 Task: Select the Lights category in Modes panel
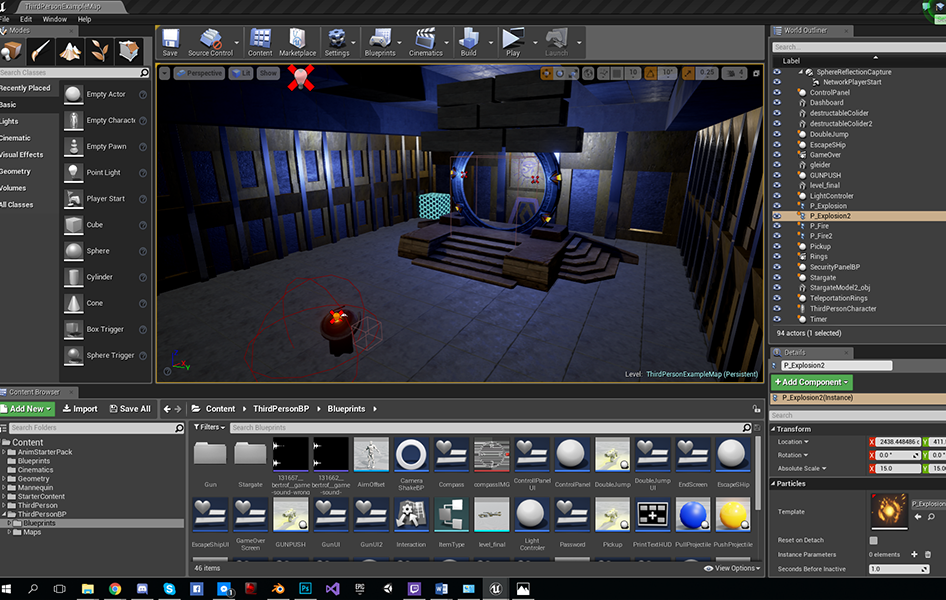(x=10, y=121)
